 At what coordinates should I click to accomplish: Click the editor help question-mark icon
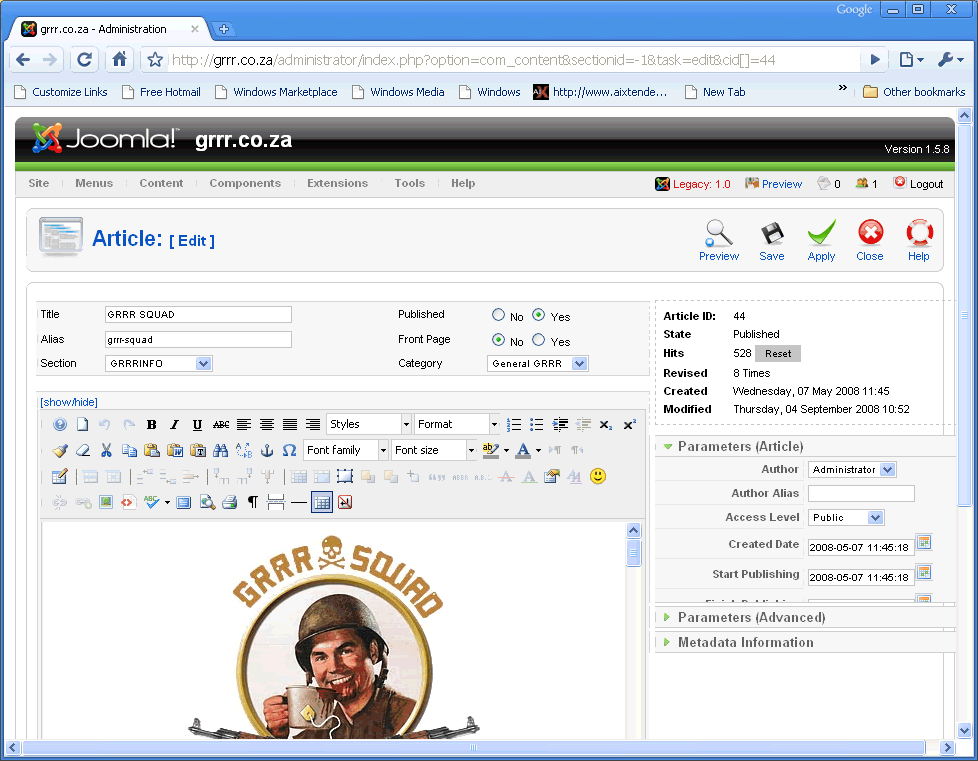point(60,425)
